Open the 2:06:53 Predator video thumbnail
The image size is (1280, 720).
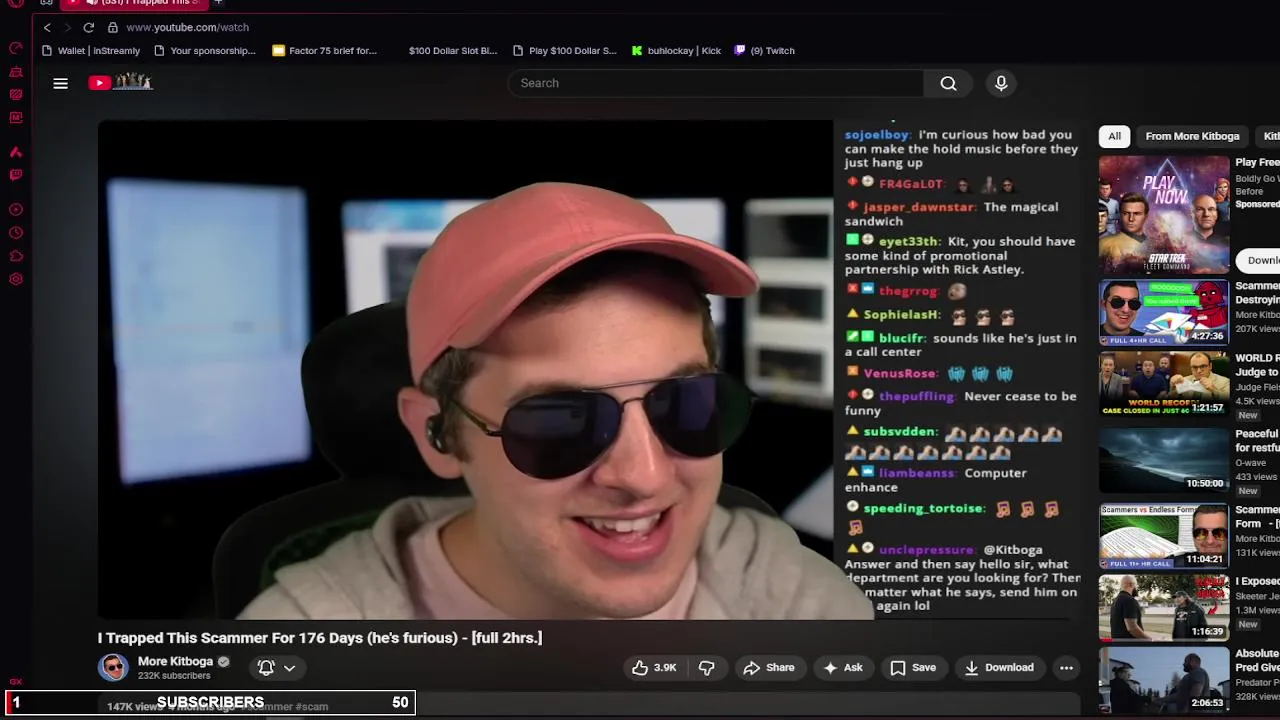[x=1164, y=679]
